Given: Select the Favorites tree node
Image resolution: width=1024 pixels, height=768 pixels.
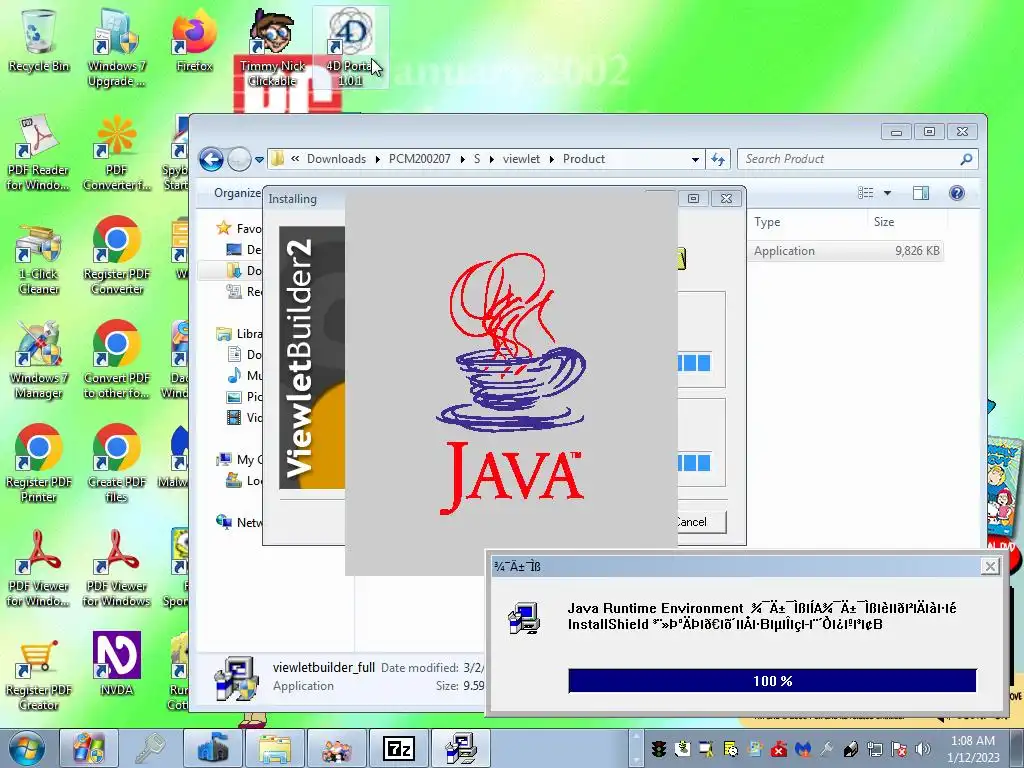Looking at the screenshot, I should coord(238,228).
